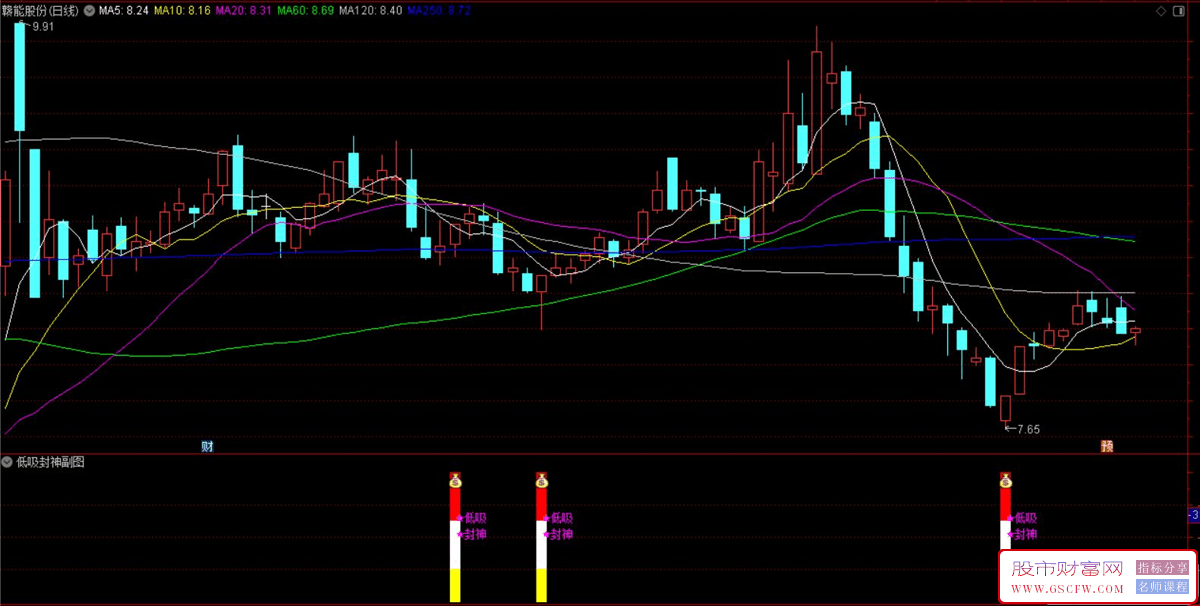Click the orange 预 marker near chart bottom
This screenshot has width=1200, height=606.
[1107, 445]
